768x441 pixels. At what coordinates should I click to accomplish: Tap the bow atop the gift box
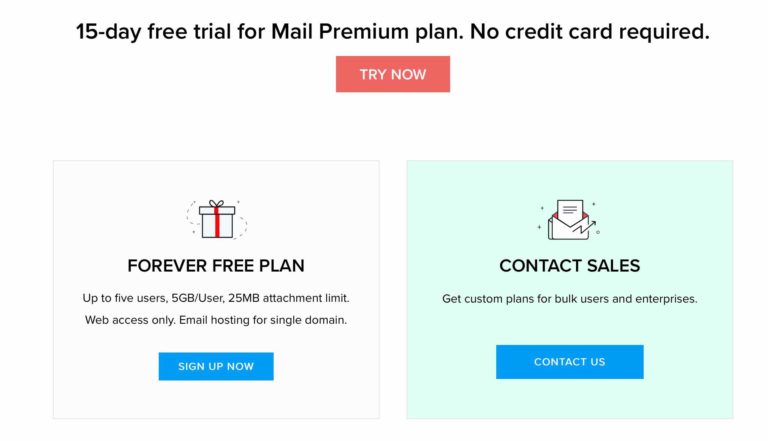click(216, 205)
